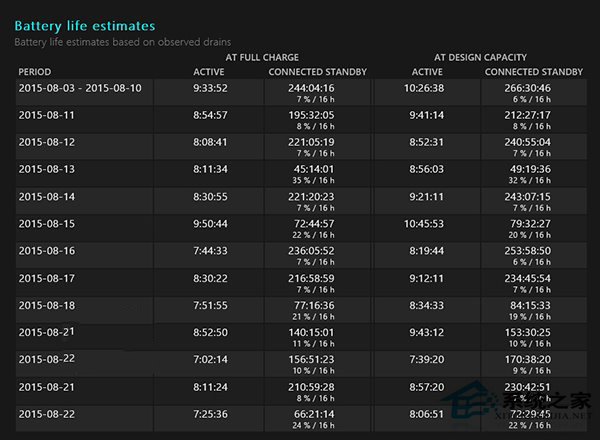
Task: Click the 2015-08-18 period cell
Action: coord(47,304)
